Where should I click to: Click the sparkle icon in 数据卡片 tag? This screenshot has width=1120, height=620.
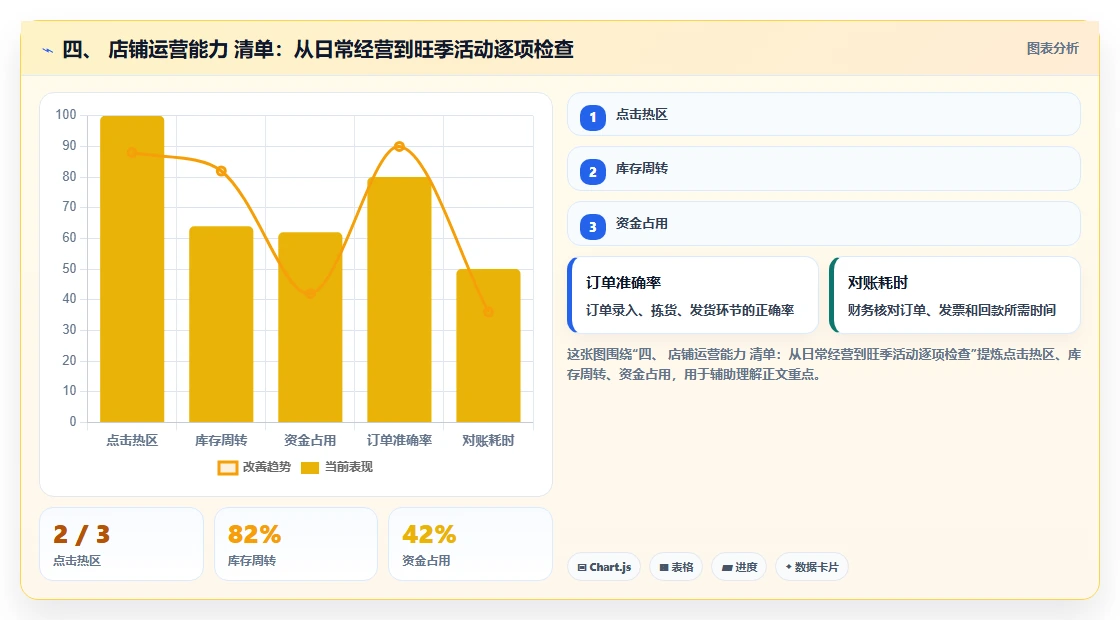(x=789, y=566)
